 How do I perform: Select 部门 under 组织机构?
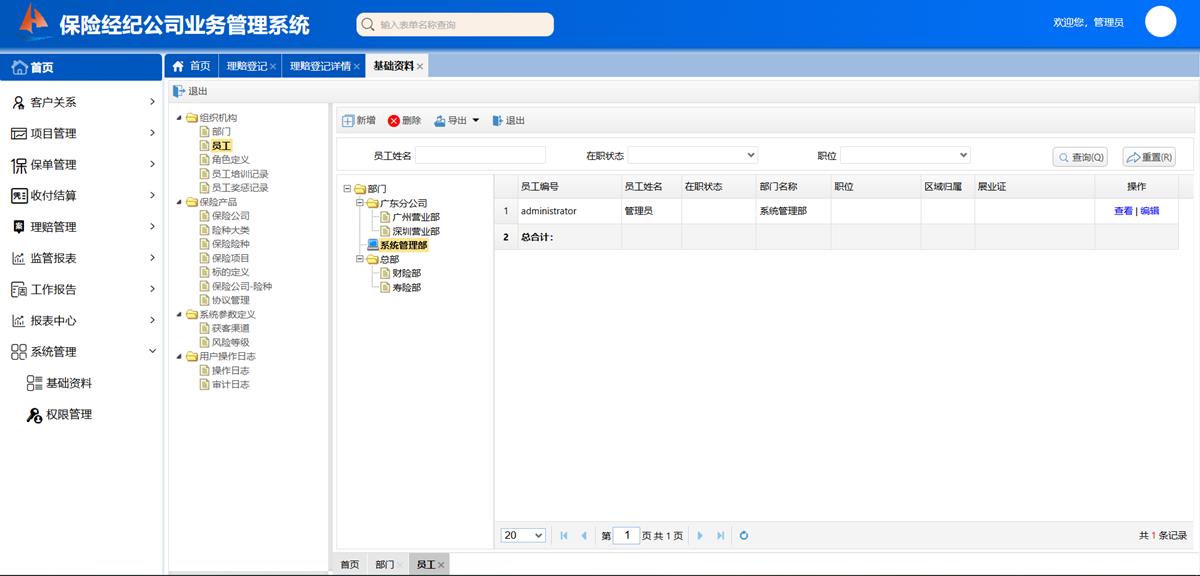coord(221,132)
